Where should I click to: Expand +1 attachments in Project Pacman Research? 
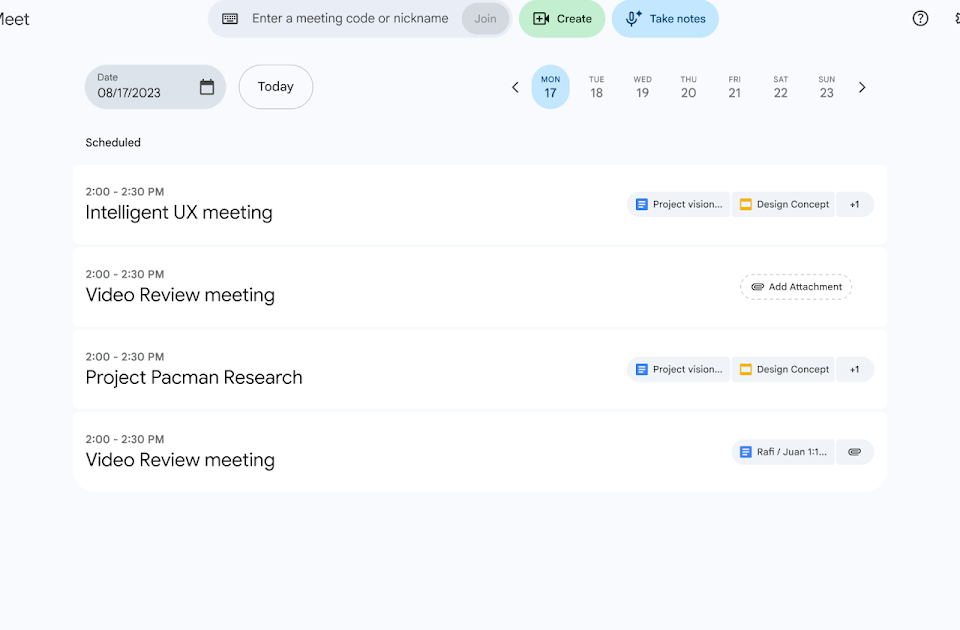855,369
